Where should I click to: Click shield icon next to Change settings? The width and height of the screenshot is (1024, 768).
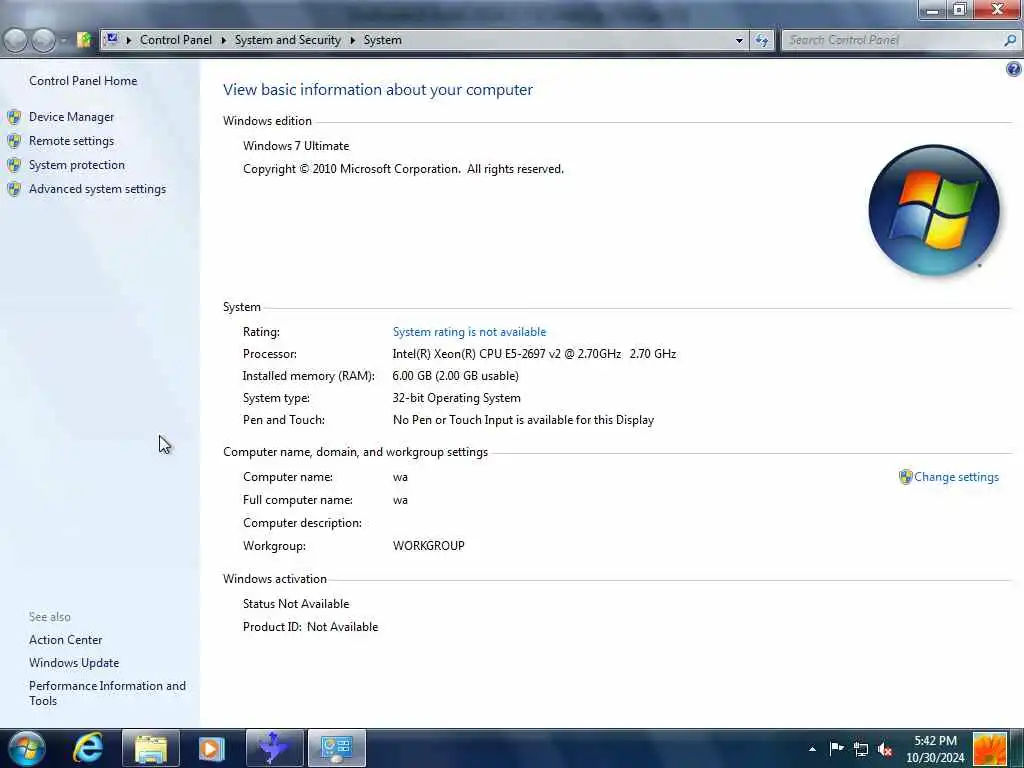pyautogui.click(x=905, y=477)
